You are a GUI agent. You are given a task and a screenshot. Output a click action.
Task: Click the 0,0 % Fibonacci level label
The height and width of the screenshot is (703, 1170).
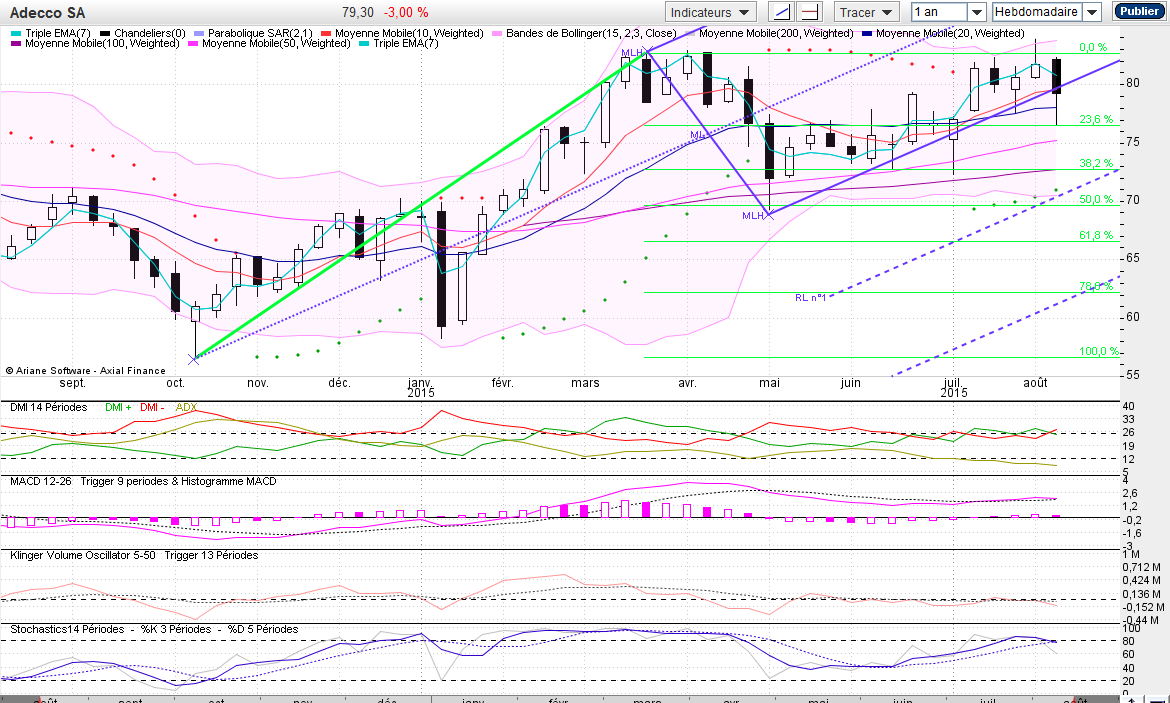click(1093, 47)
